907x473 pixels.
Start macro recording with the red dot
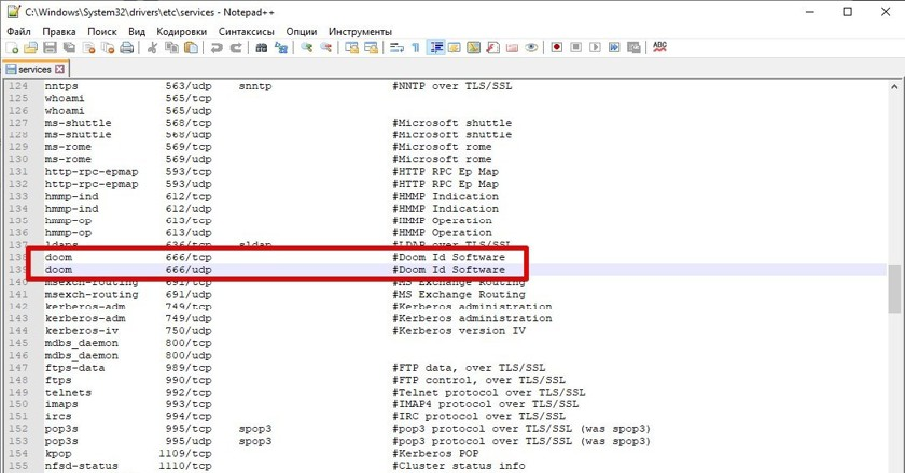pos(557,48)
